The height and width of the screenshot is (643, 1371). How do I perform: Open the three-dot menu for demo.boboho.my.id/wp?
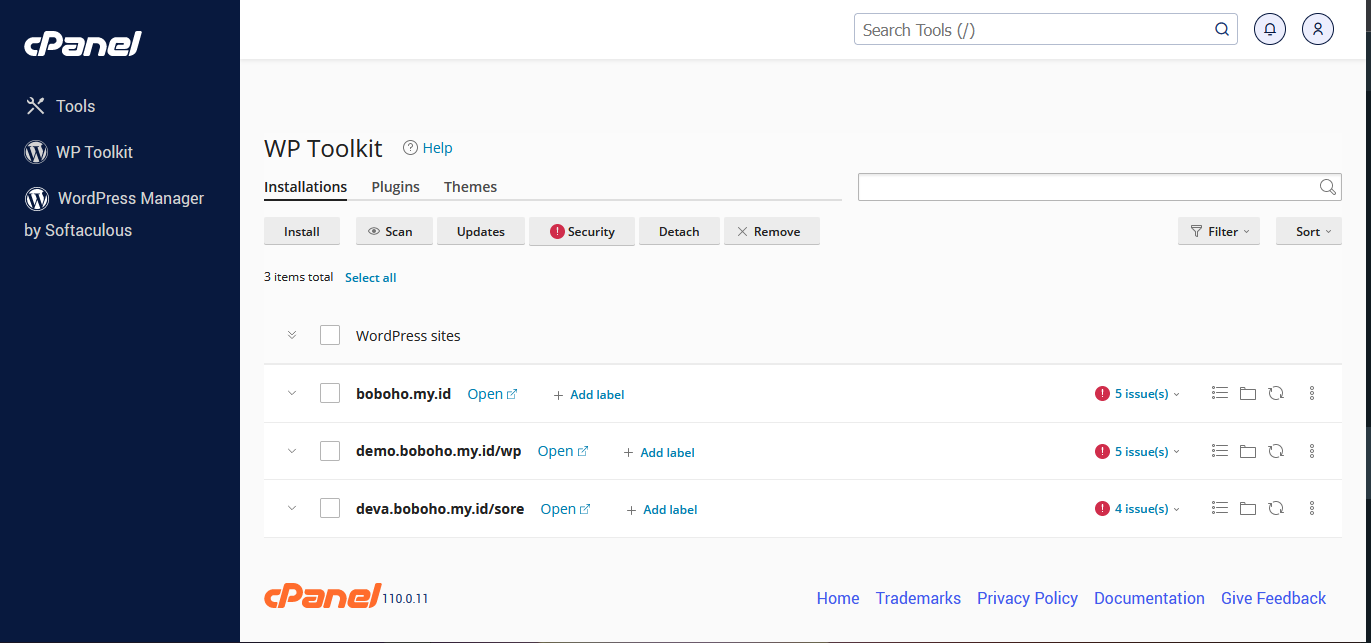[x=1312, y=451]
